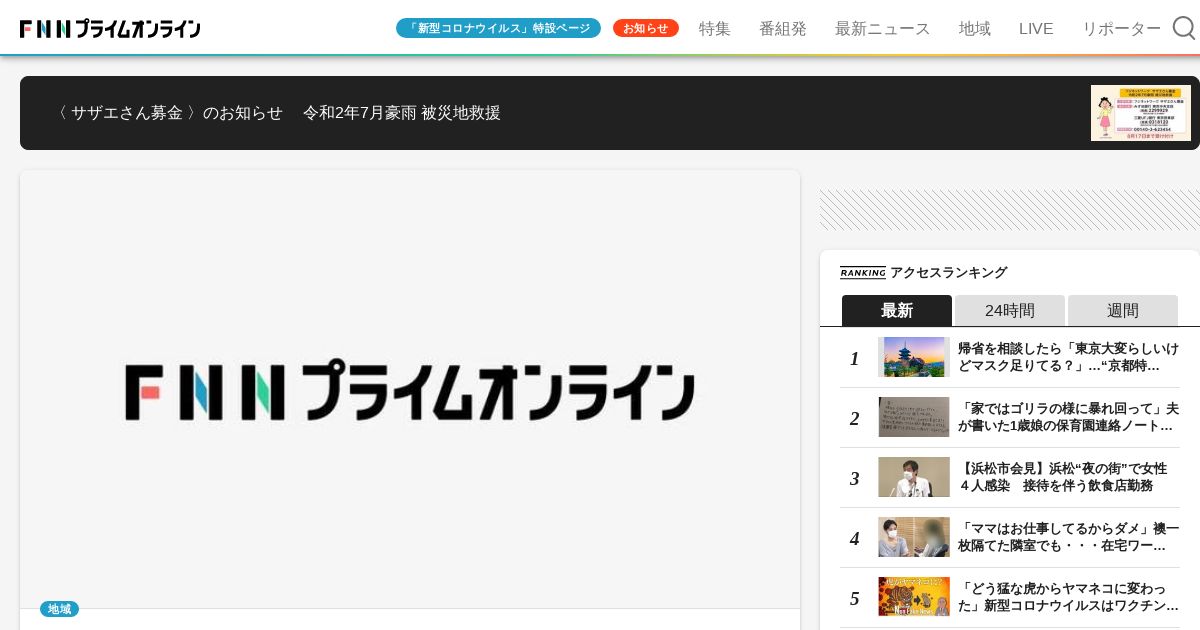Click the FNN Prime Online header logo
Screen dimensions: 1200x630
(110, 29)
